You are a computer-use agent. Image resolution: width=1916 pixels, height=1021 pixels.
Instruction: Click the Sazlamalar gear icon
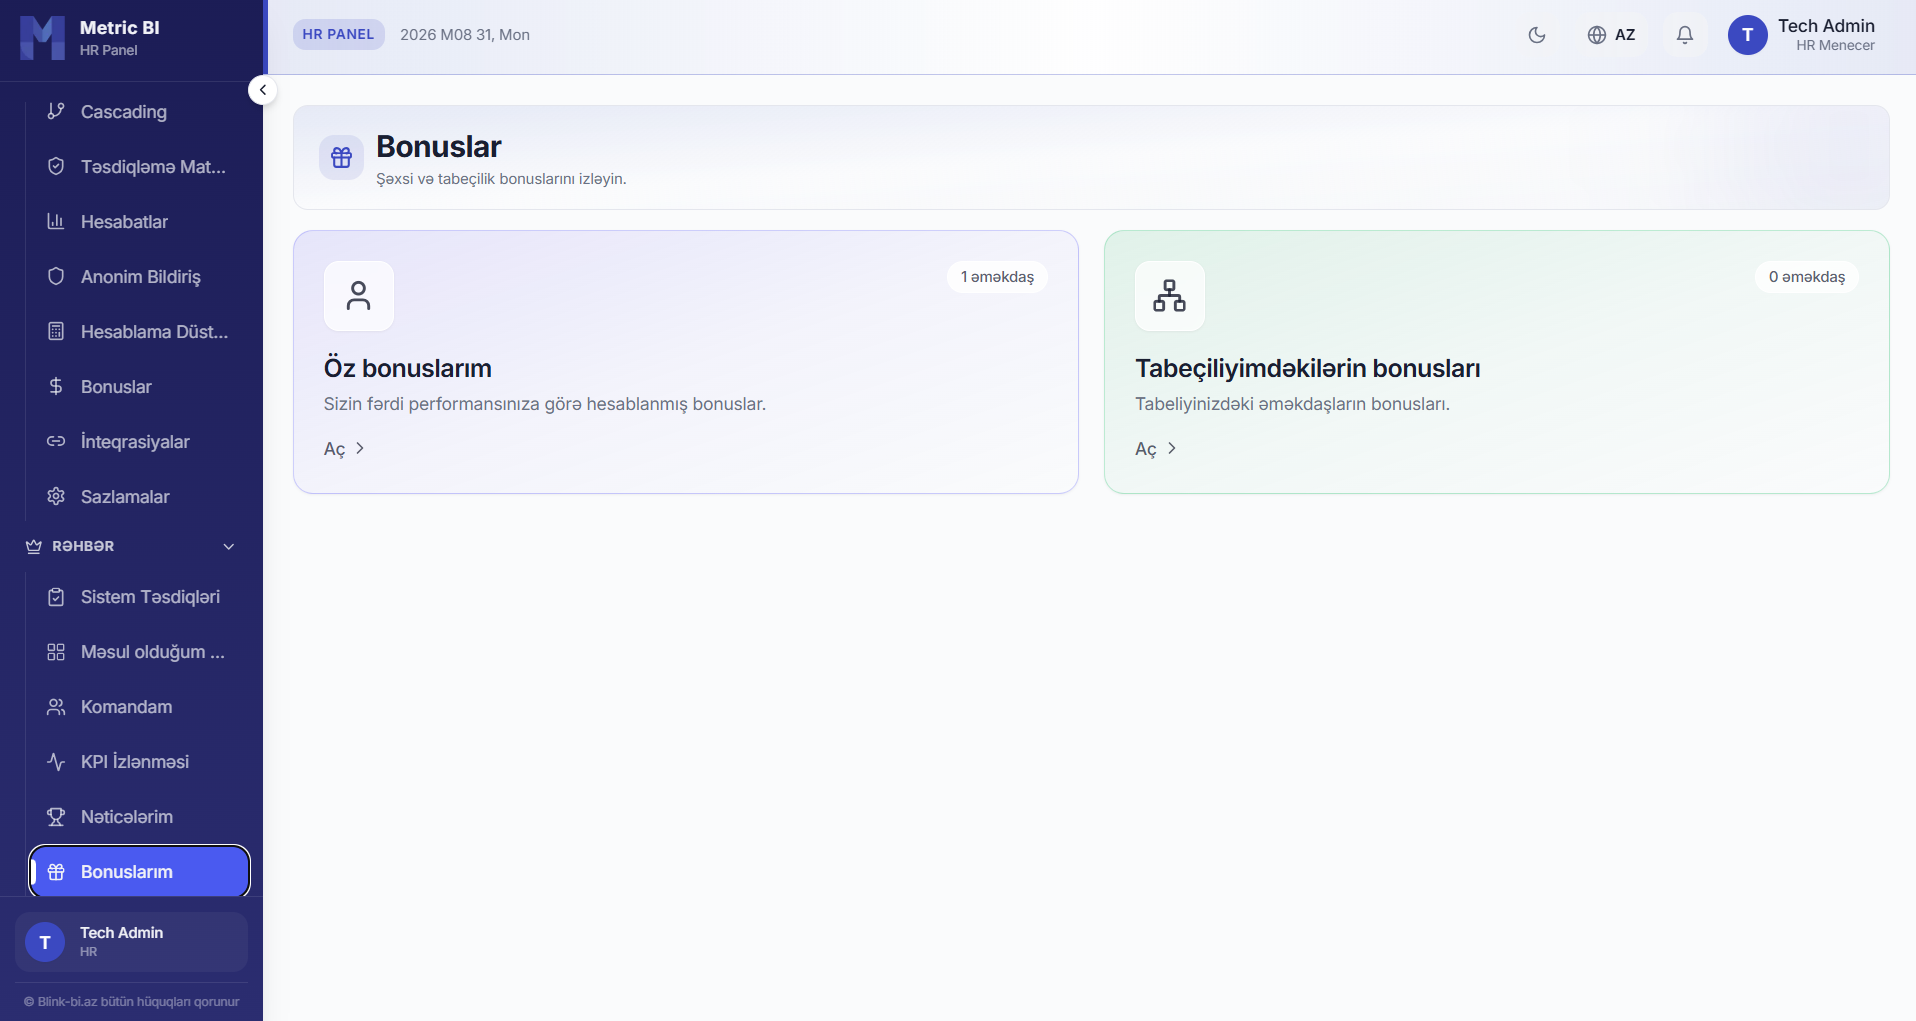pos(56,496)
